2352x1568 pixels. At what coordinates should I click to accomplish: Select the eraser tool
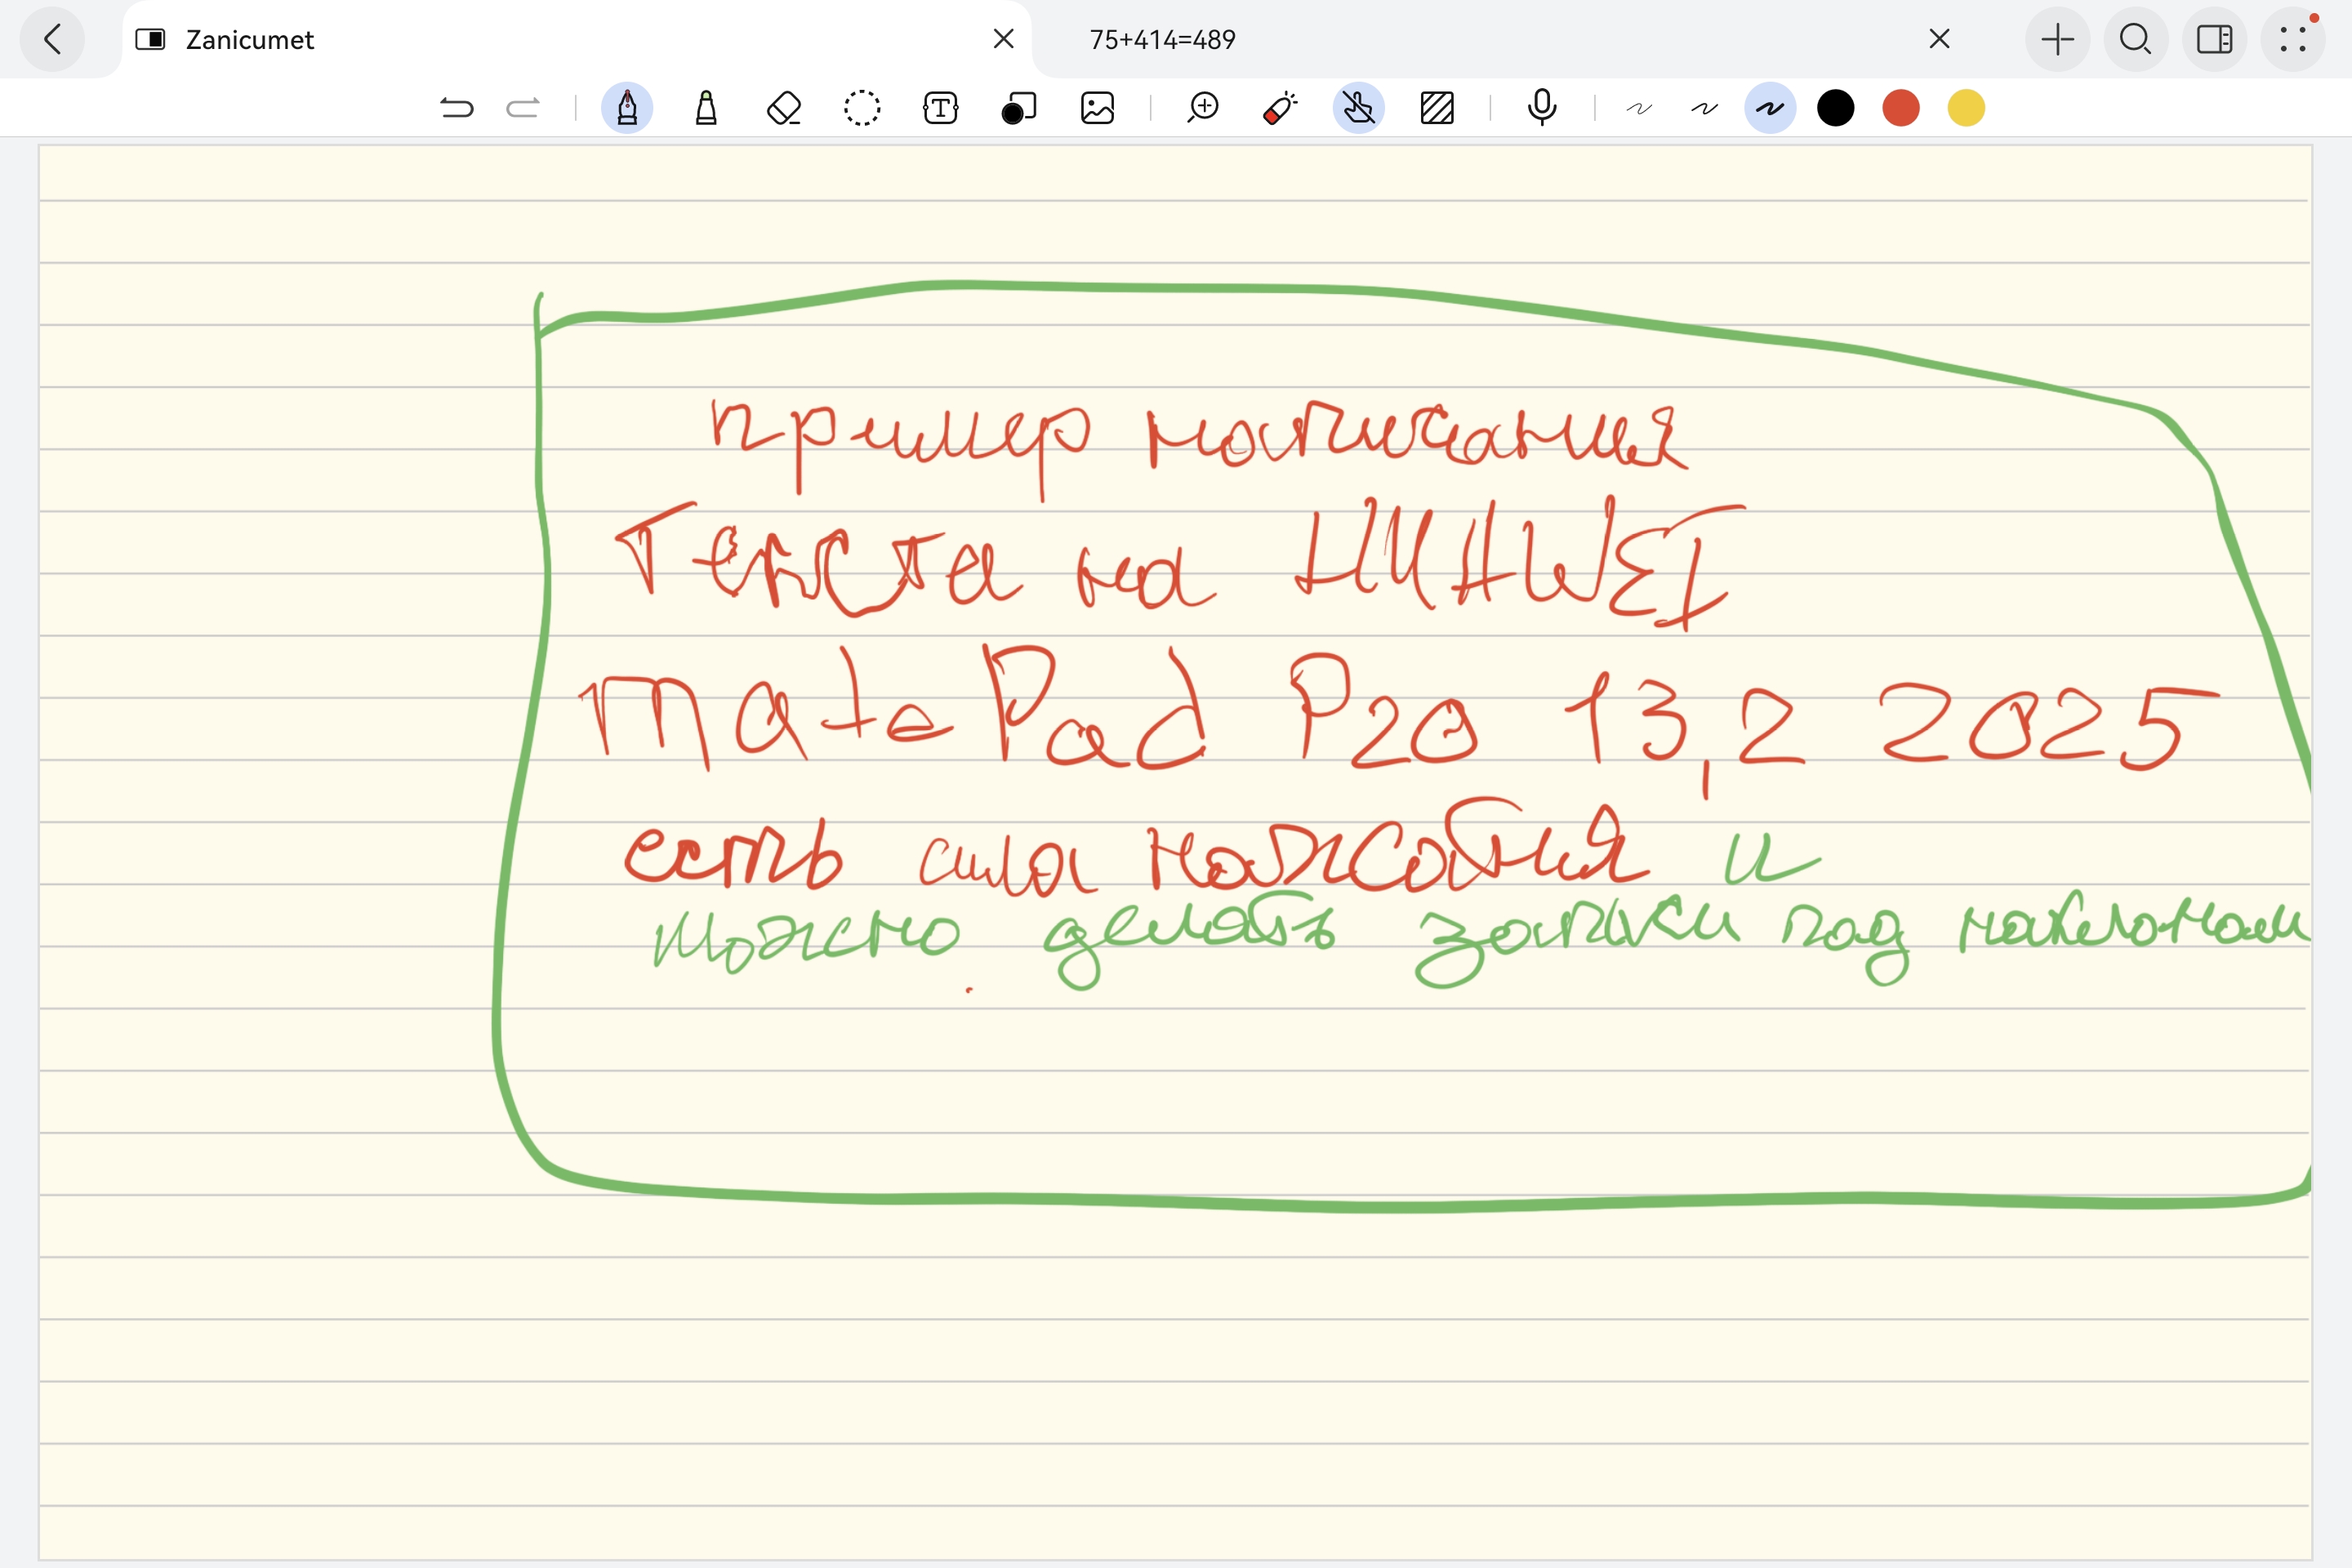click(784, 108)
